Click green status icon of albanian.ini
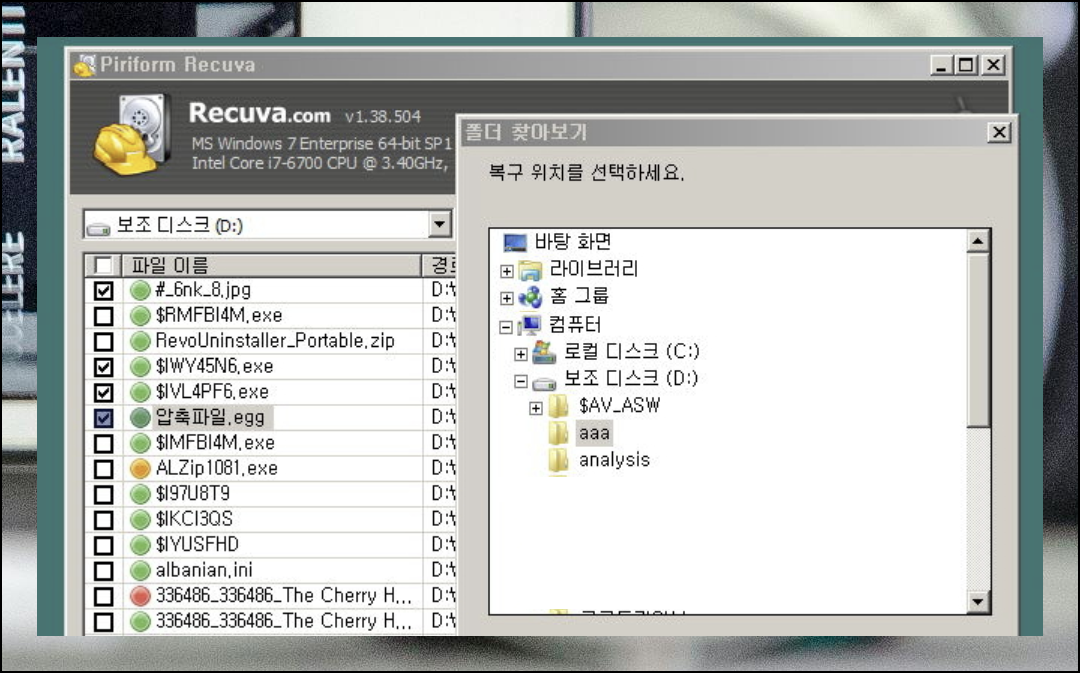 pos(140,570)
